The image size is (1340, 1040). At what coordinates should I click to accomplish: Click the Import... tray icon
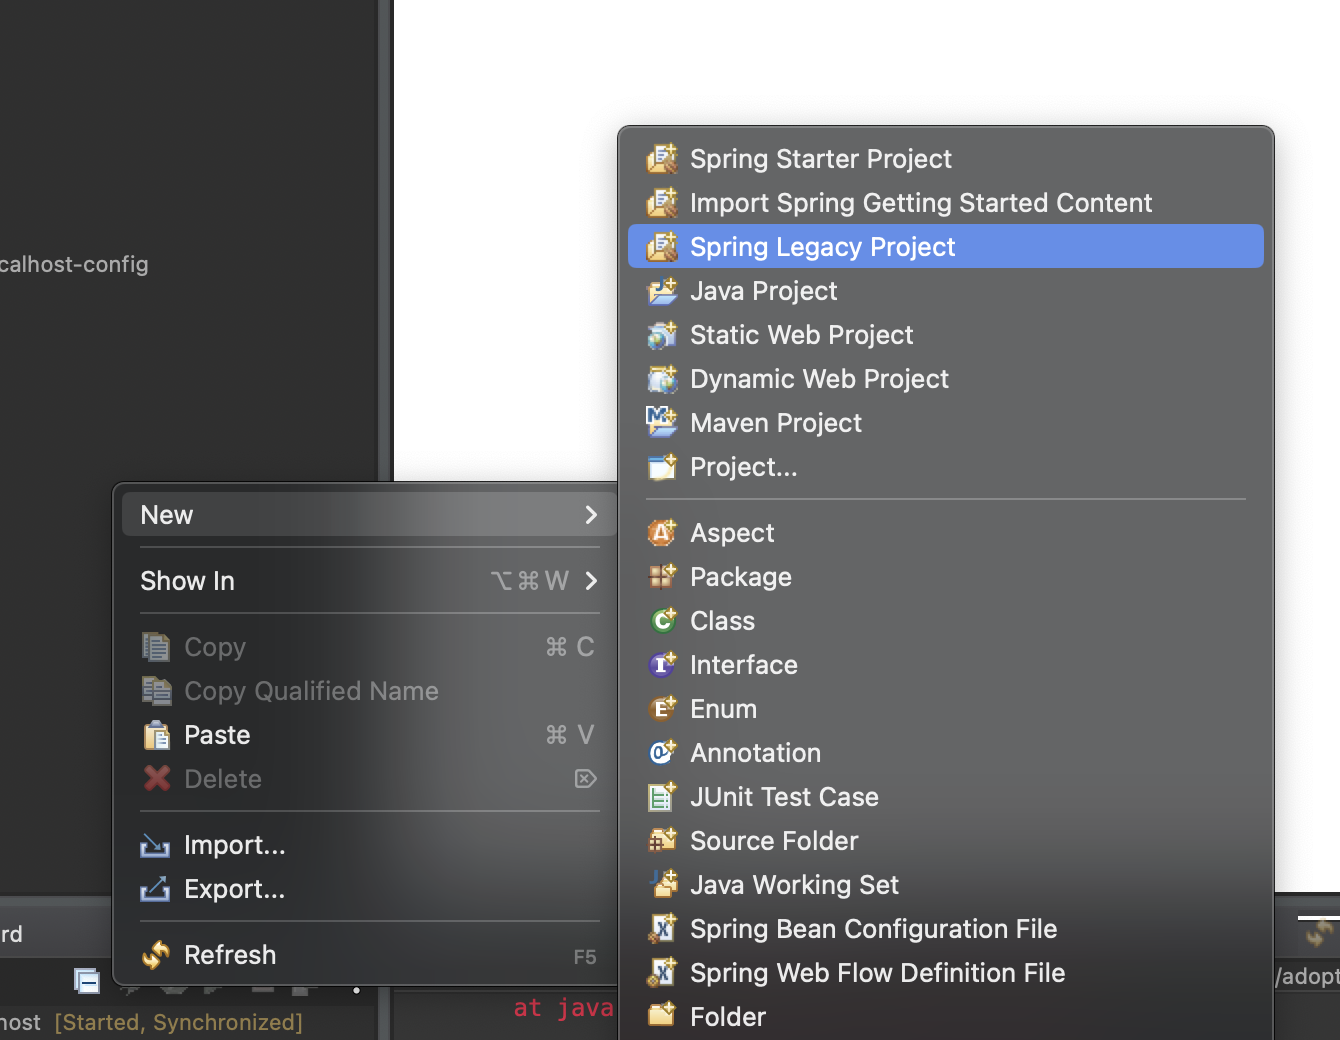(x=155, y=846)
